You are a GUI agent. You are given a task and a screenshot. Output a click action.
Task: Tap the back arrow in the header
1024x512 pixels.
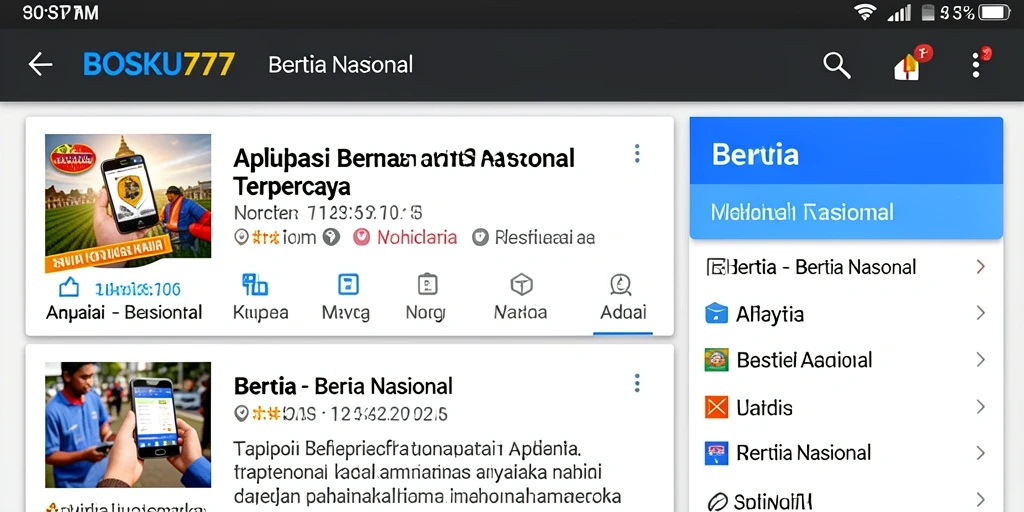pos(40,64)
